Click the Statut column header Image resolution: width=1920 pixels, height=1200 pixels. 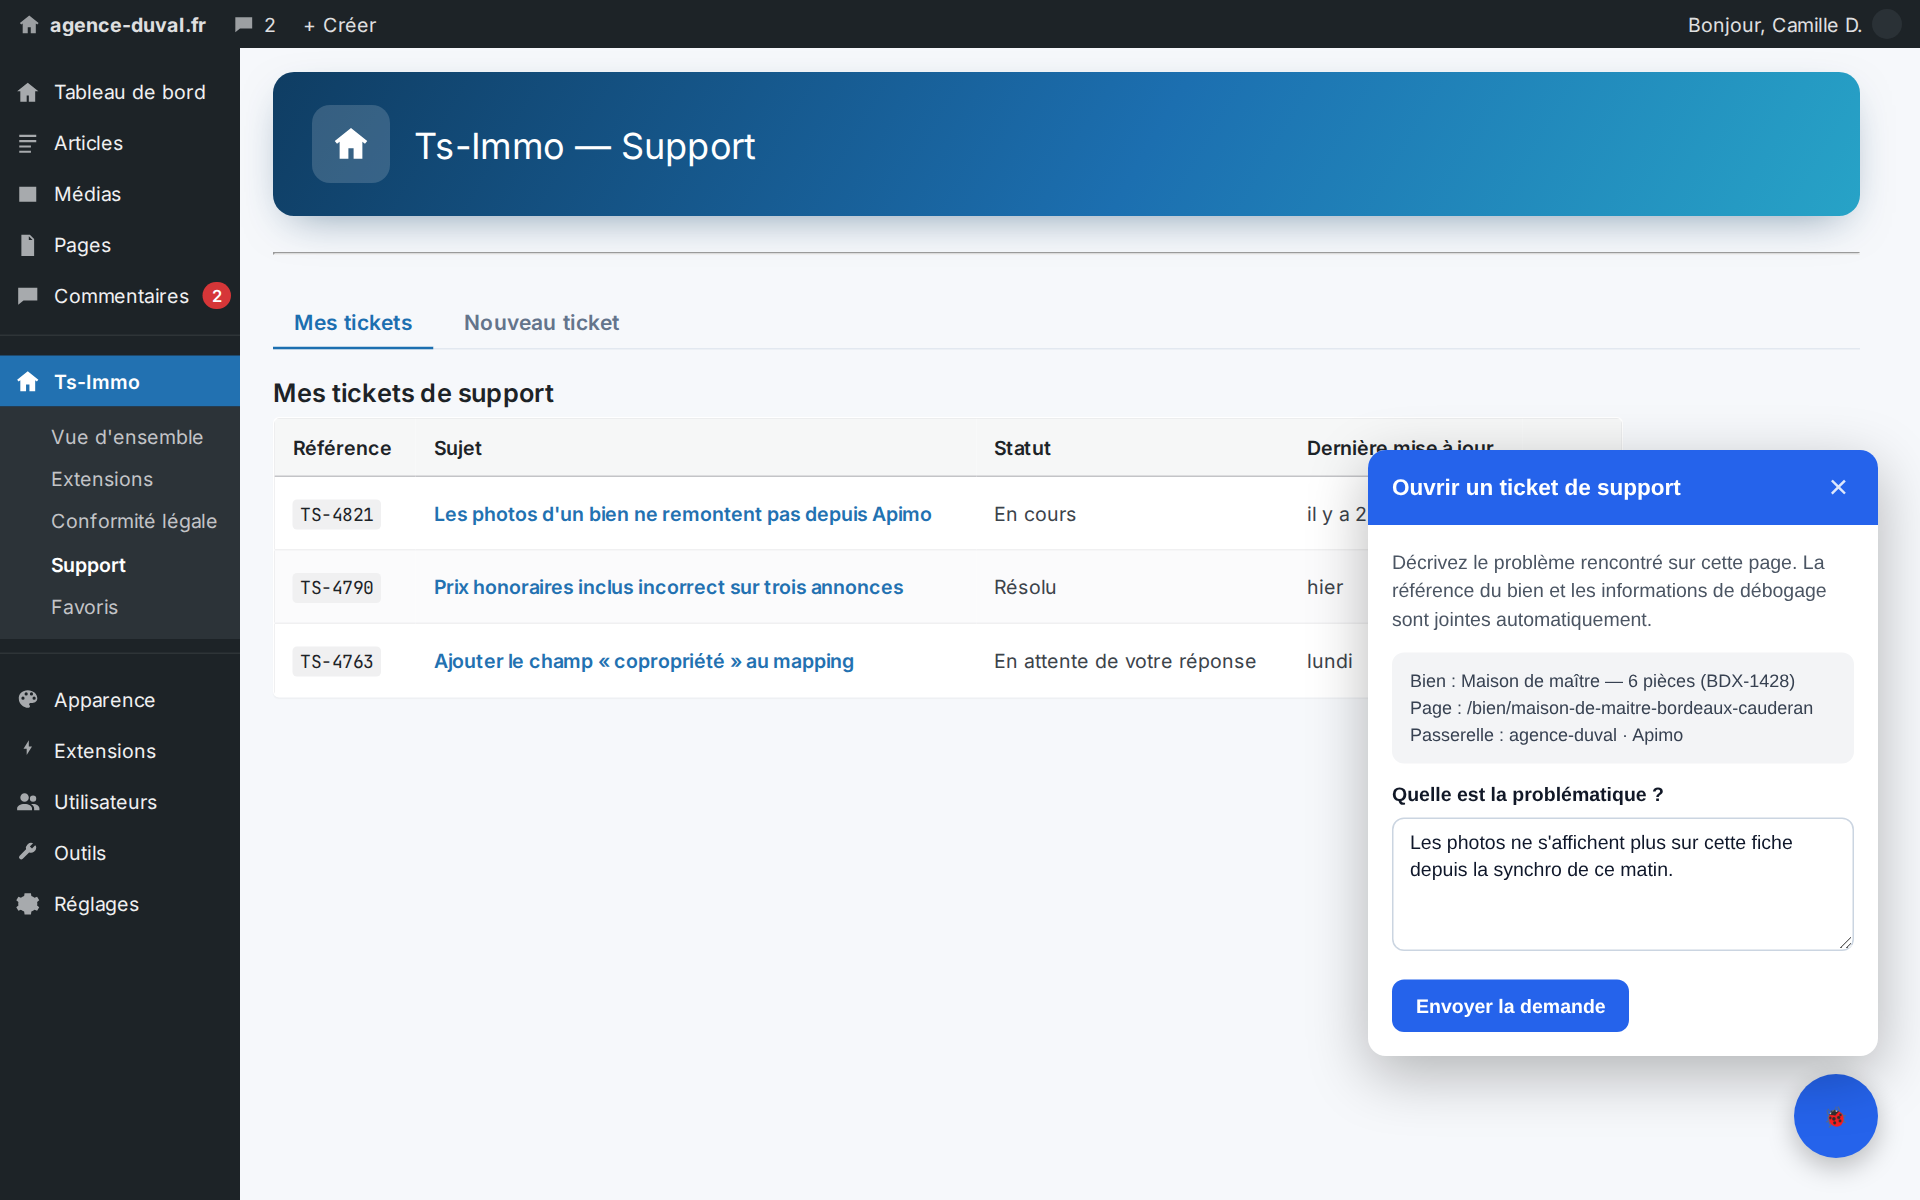1022,448
